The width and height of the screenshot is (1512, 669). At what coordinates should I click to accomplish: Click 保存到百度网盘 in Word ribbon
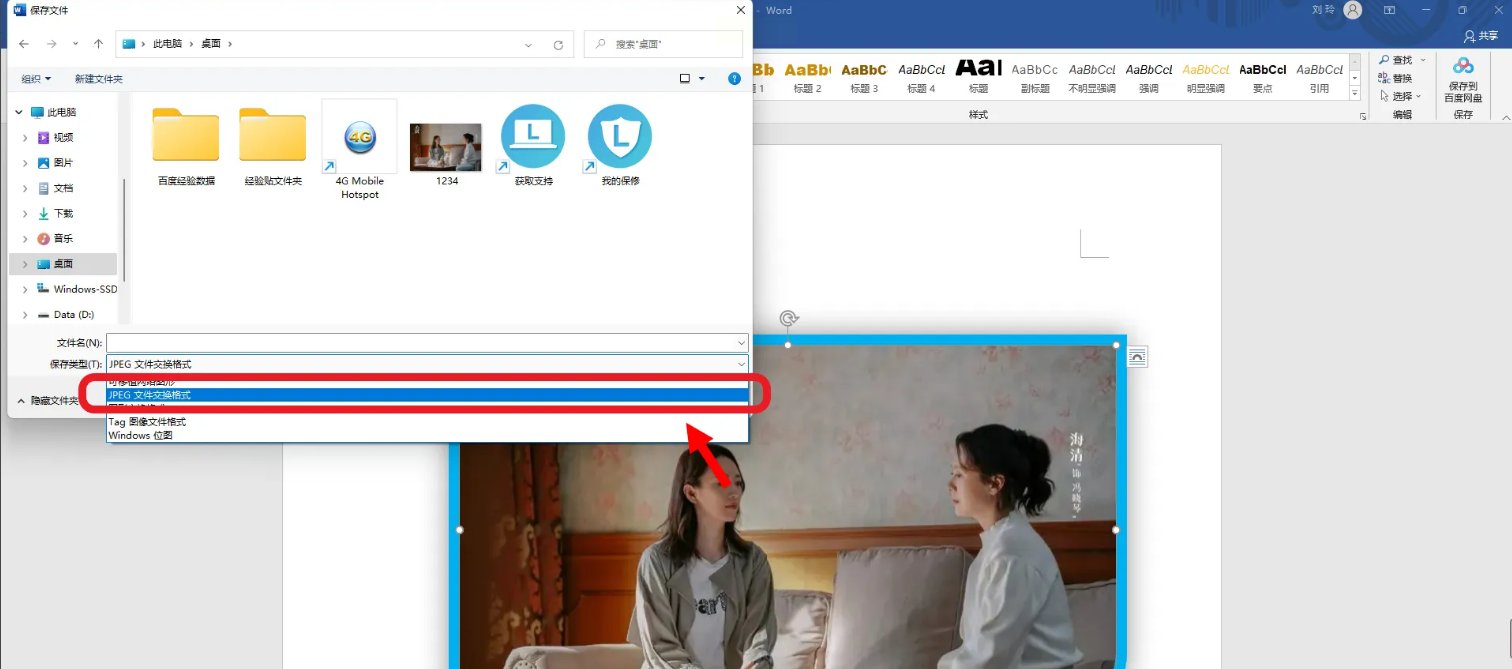coord(1463,80)
